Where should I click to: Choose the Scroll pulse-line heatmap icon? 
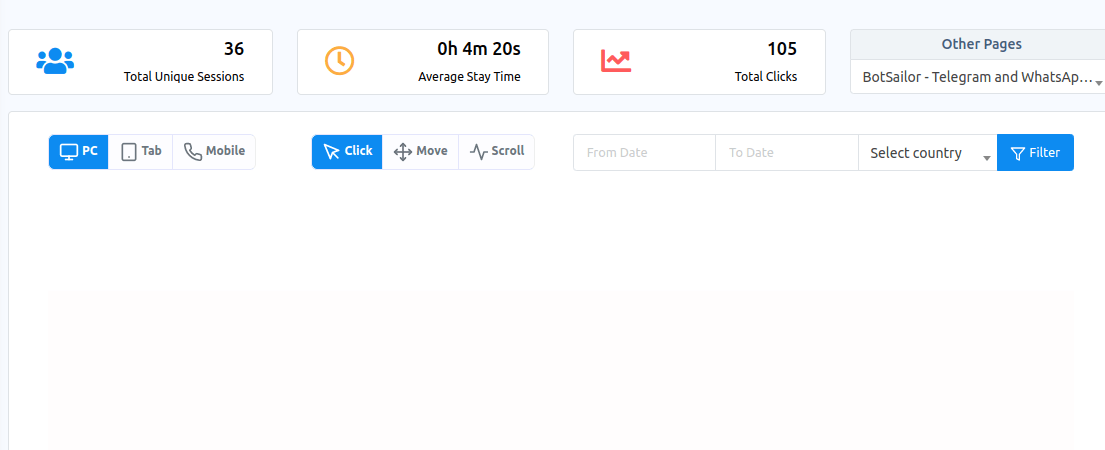[479, 152]
